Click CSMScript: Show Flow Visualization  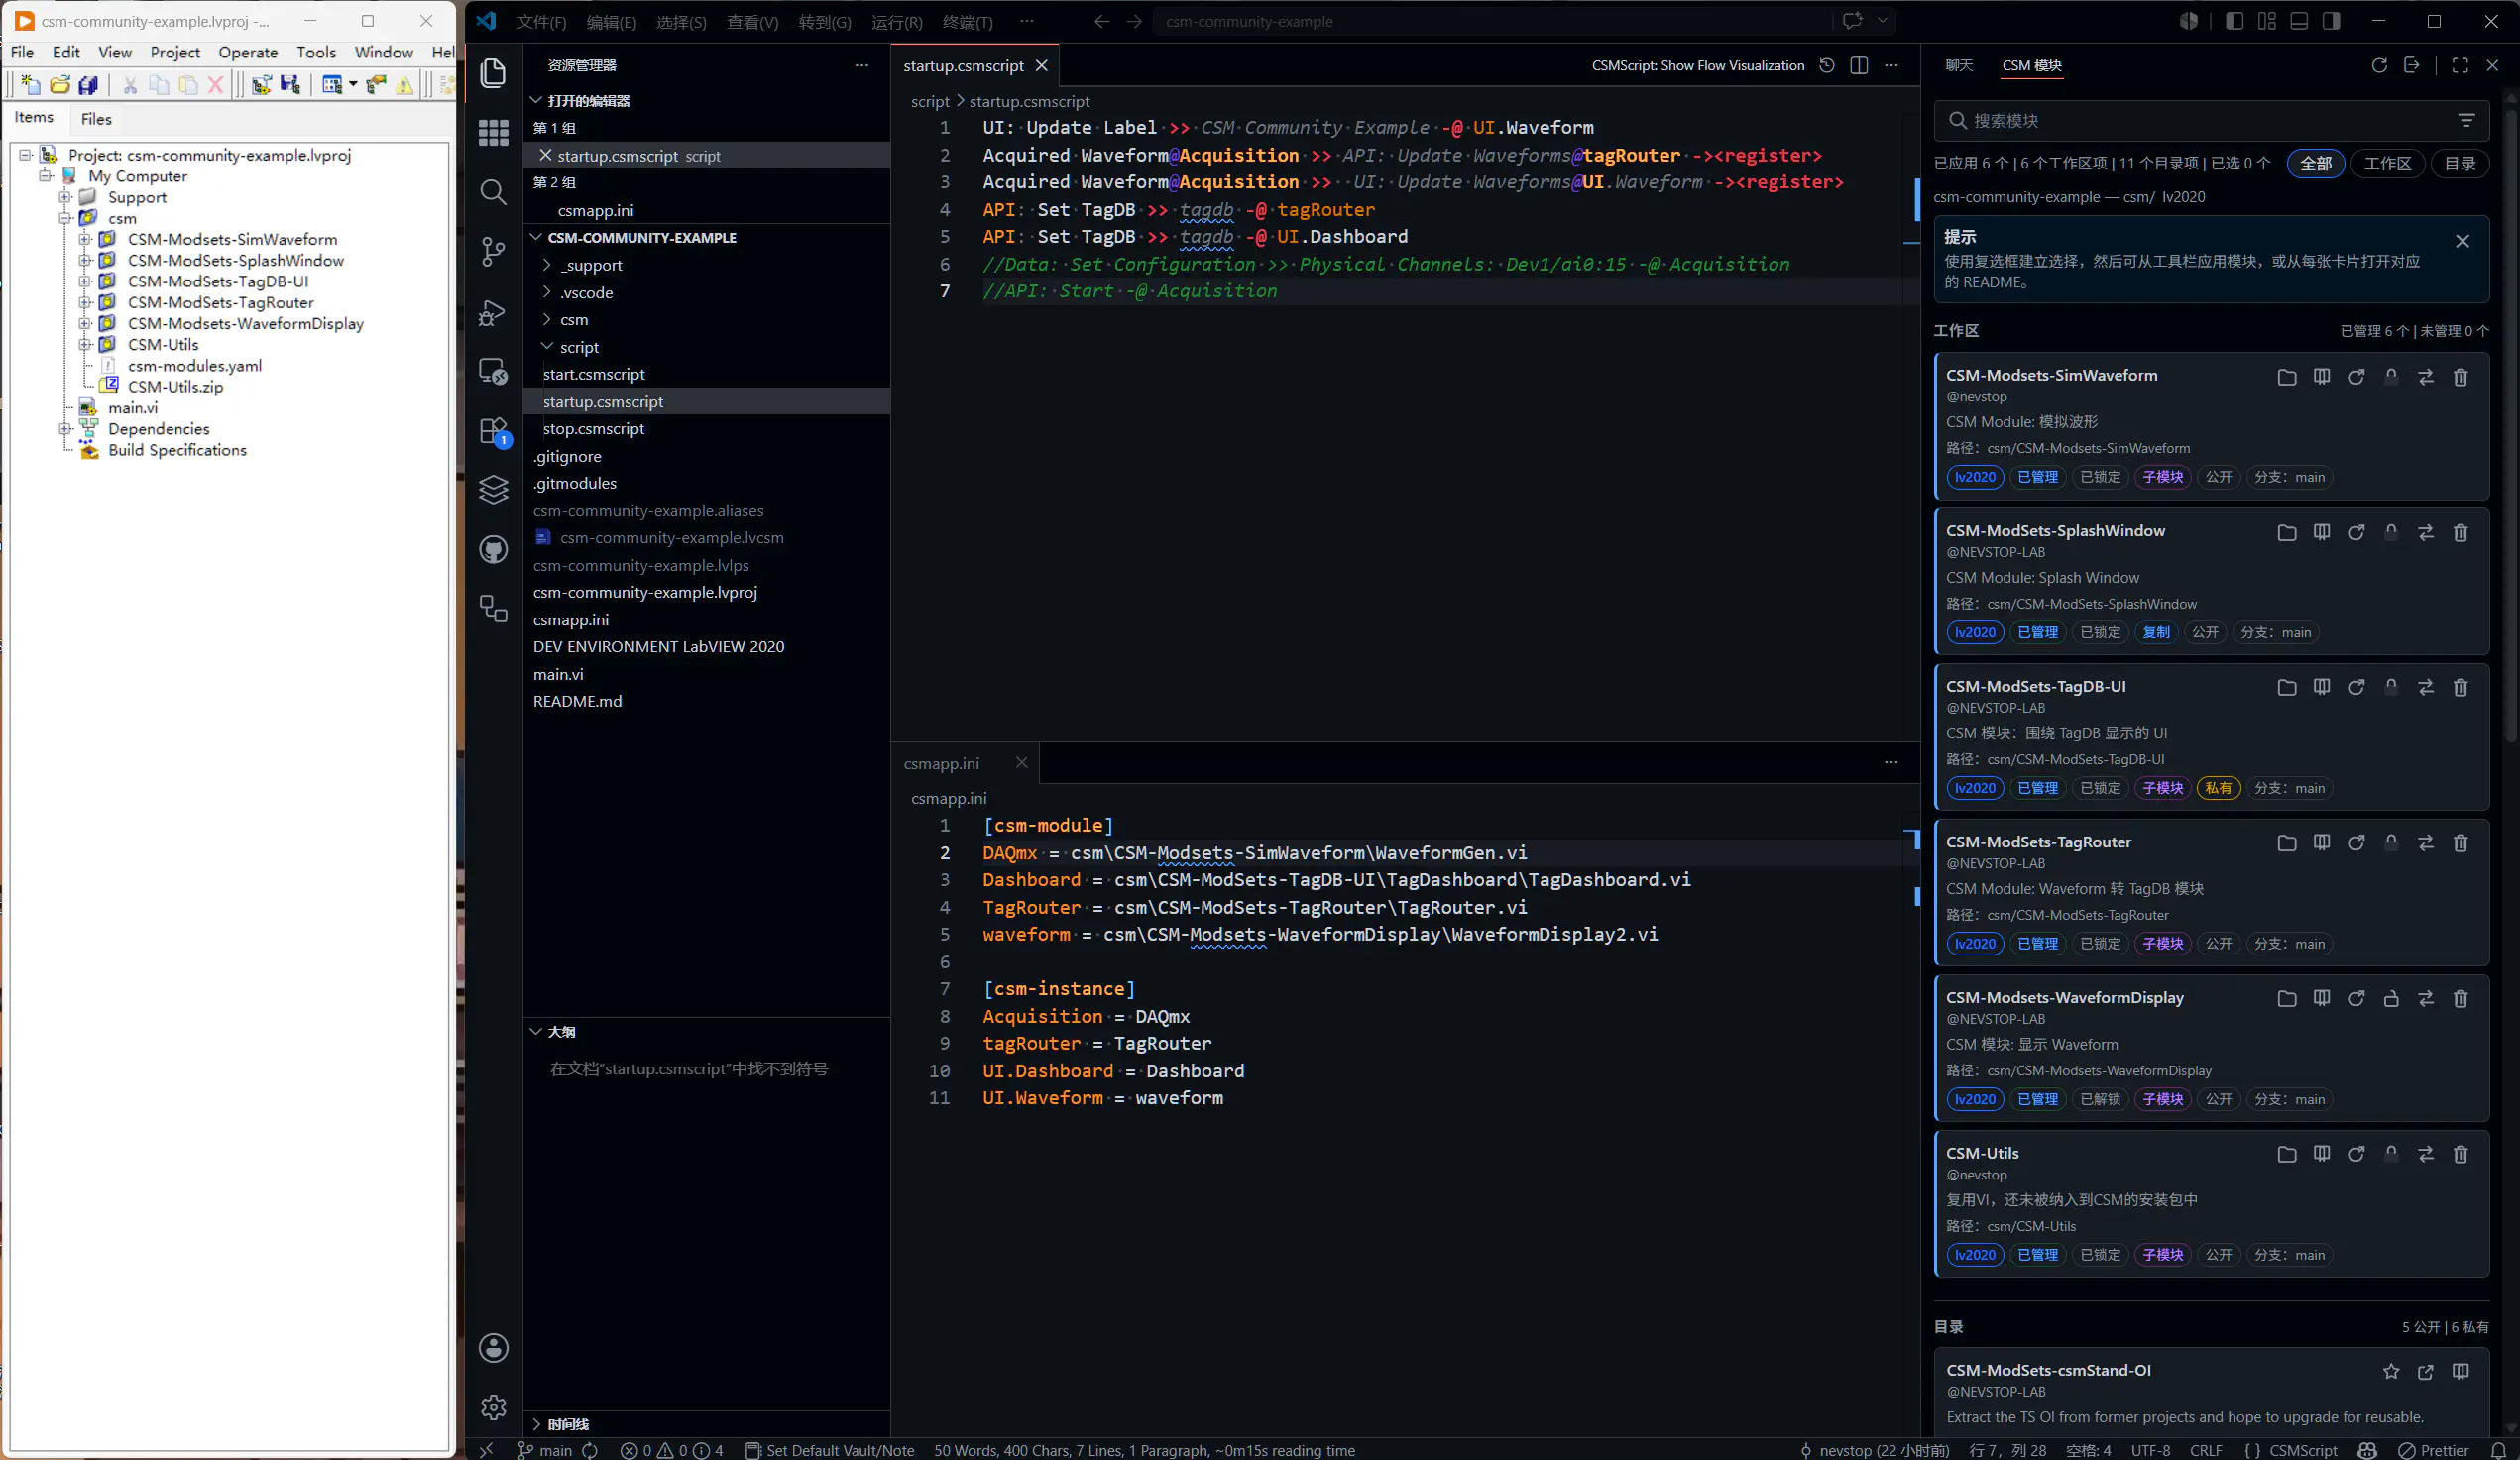click(x=1697, y=65)
